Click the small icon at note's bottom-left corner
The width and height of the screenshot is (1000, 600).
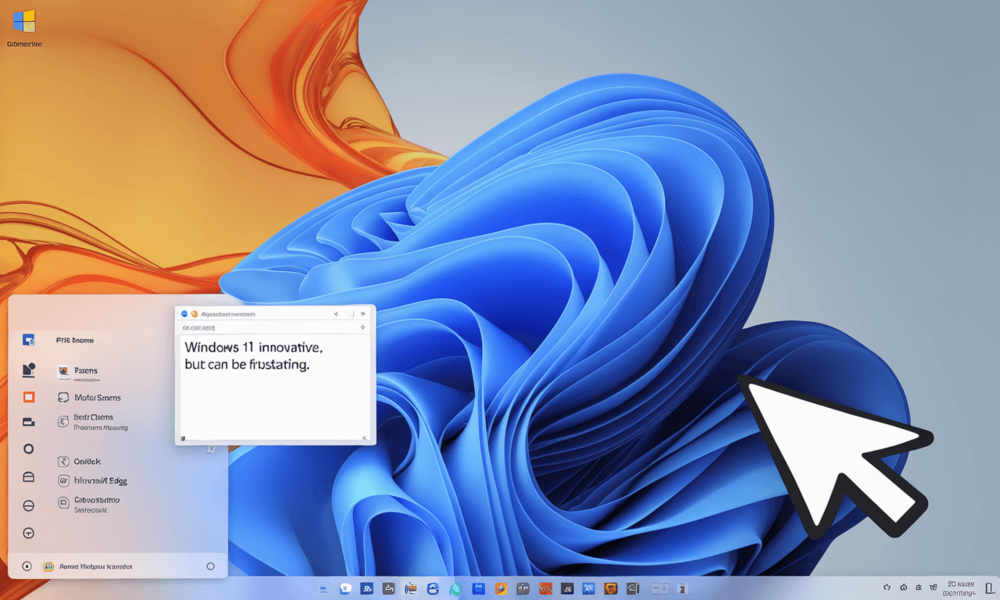tap(184, 438)
